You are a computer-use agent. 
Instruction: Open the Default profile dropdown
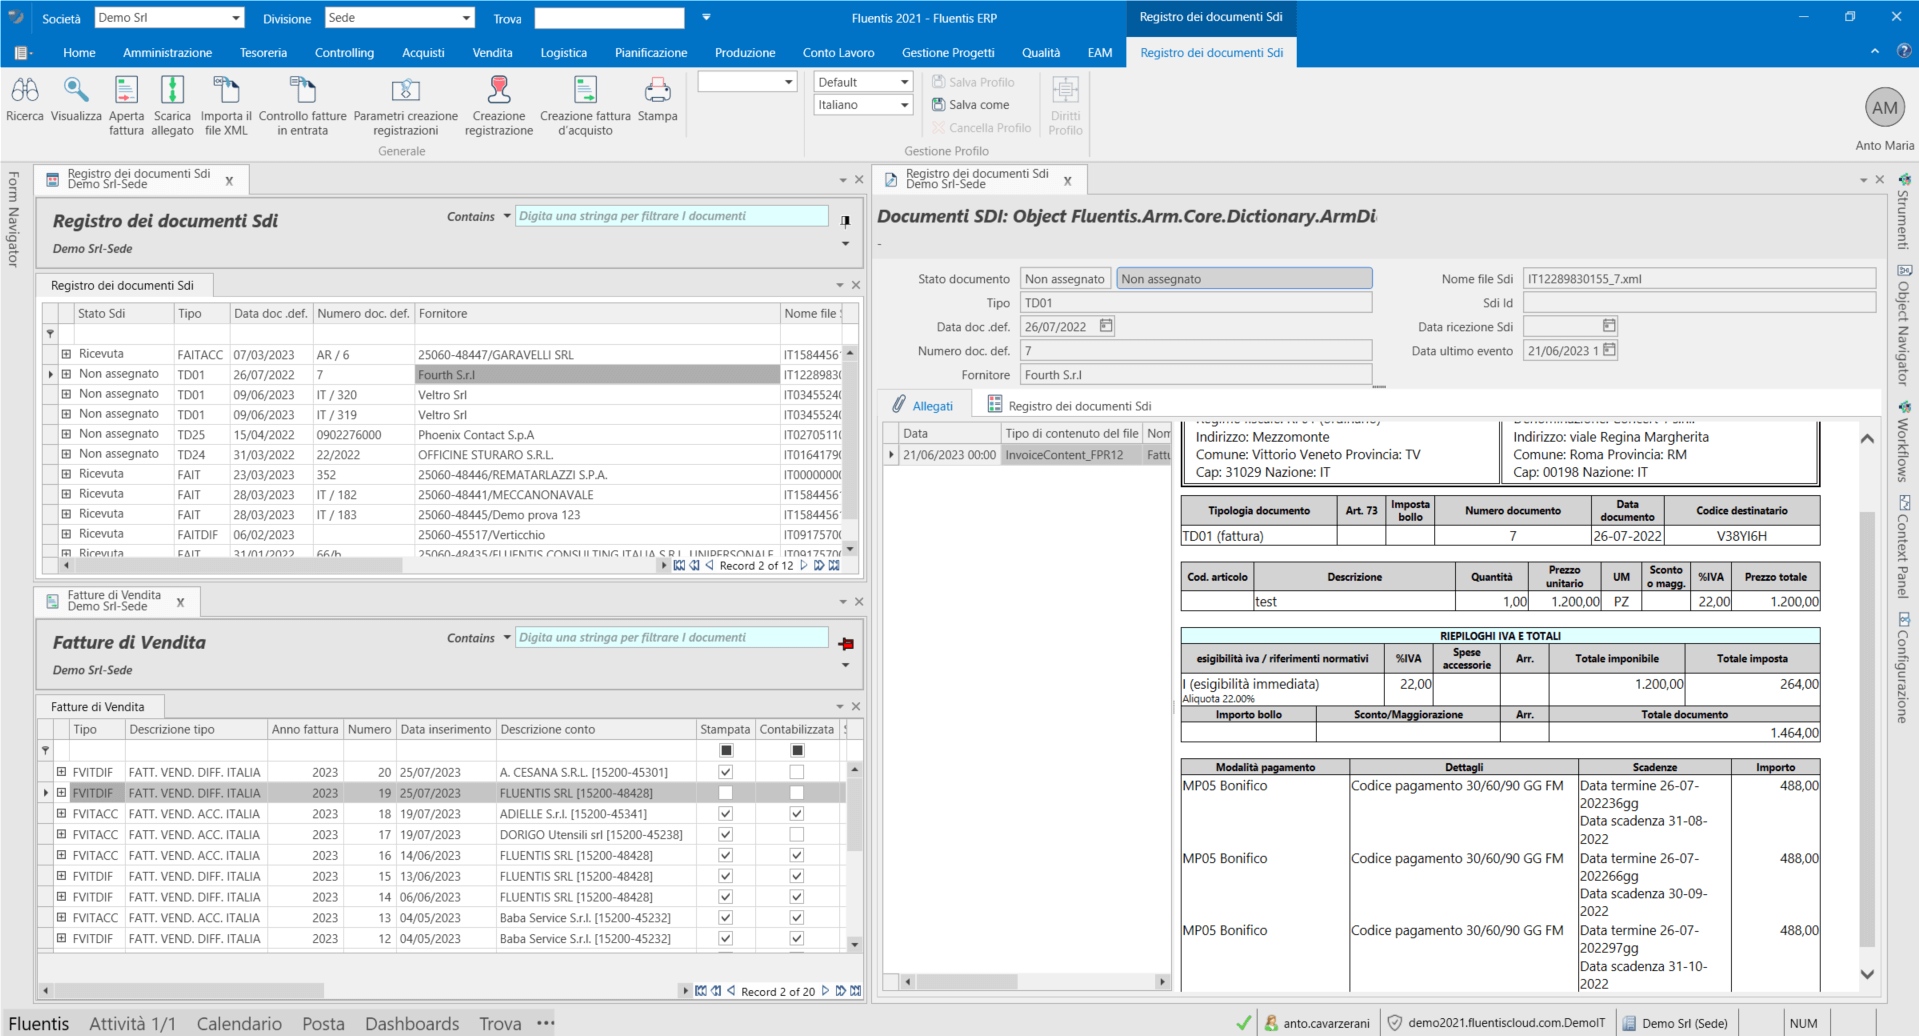904,82
